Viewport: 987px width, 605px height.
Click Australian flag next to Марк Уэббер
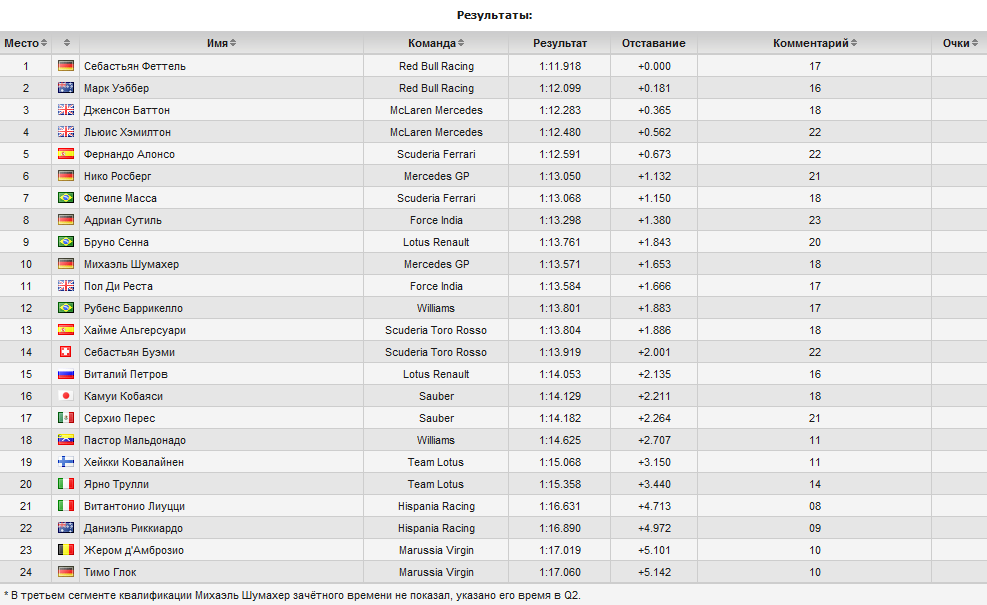(65, 88)
